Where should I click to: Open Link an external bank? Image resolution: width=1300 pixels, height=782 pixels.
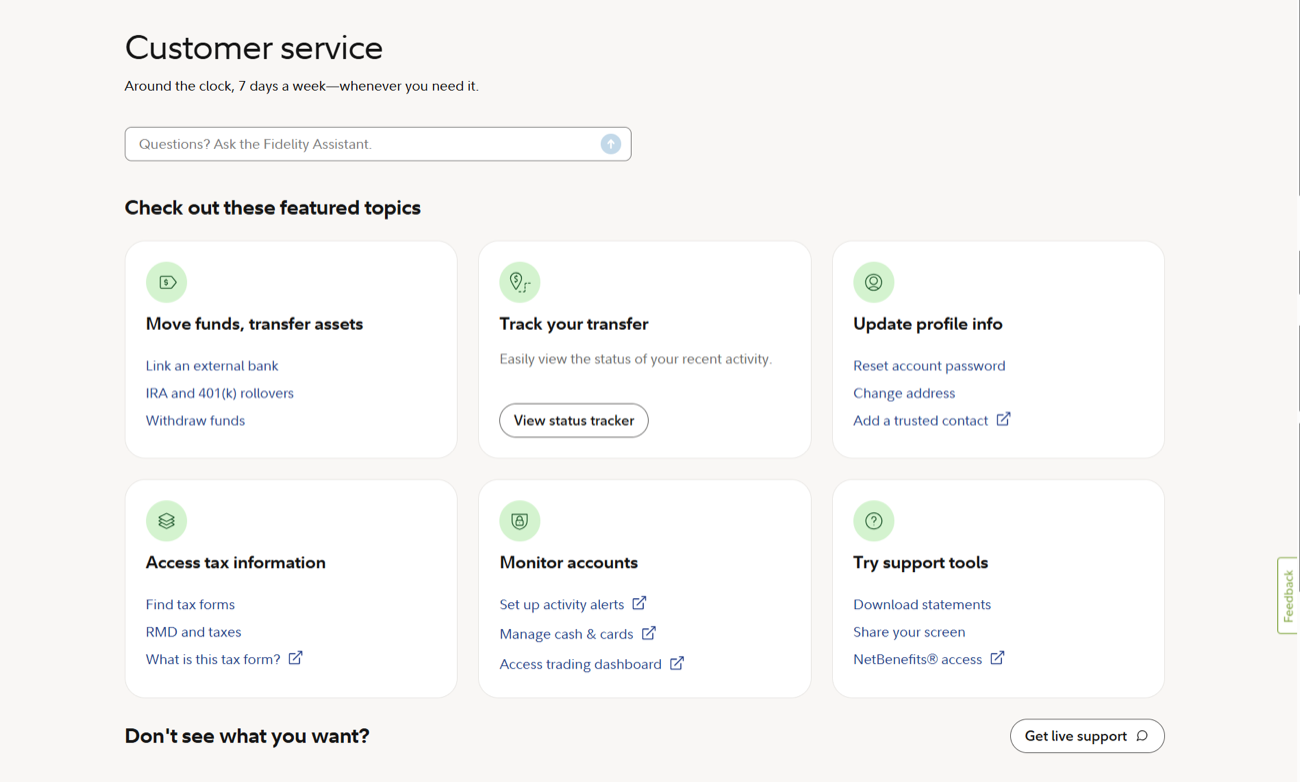point(212,366)
